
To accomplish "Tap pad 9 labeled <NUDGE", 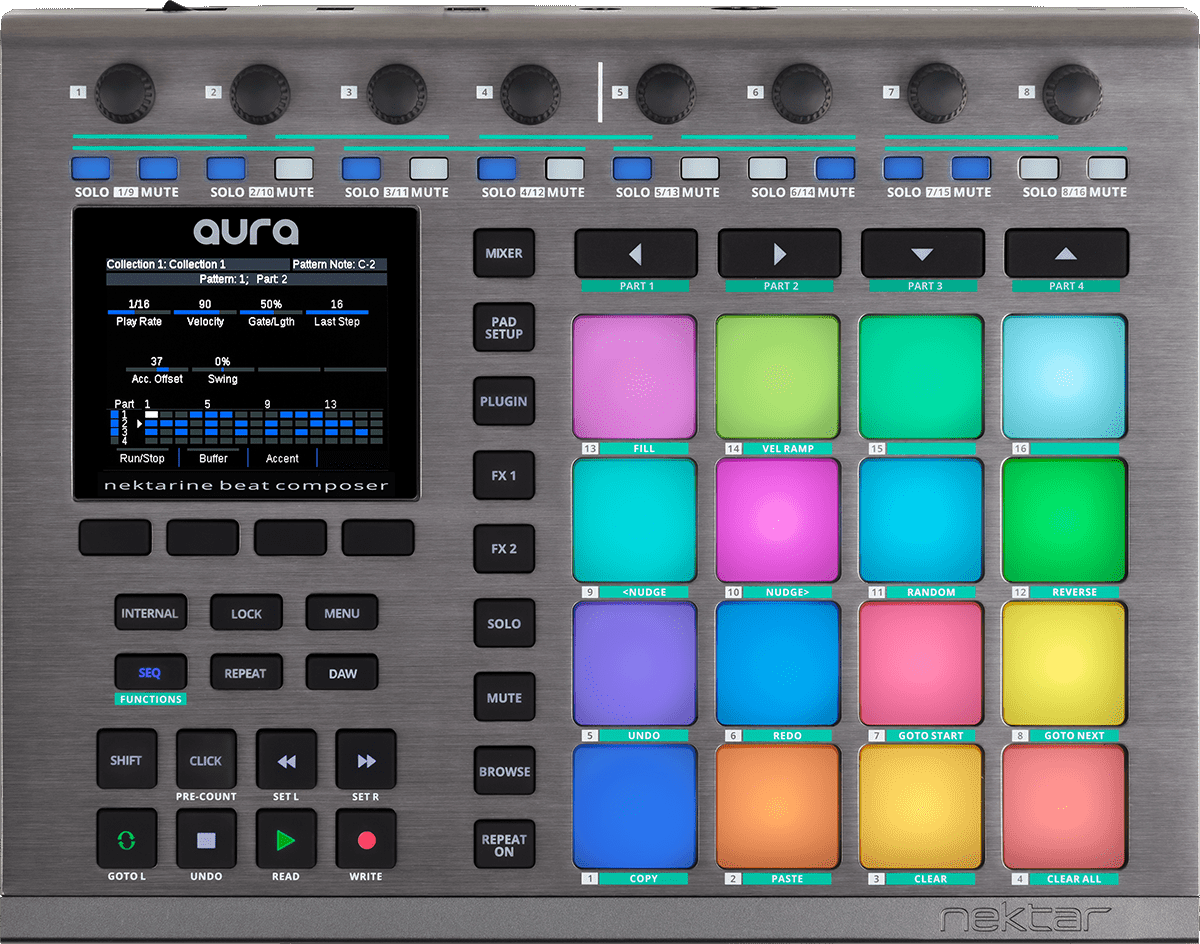I will (x=635, y=521).
